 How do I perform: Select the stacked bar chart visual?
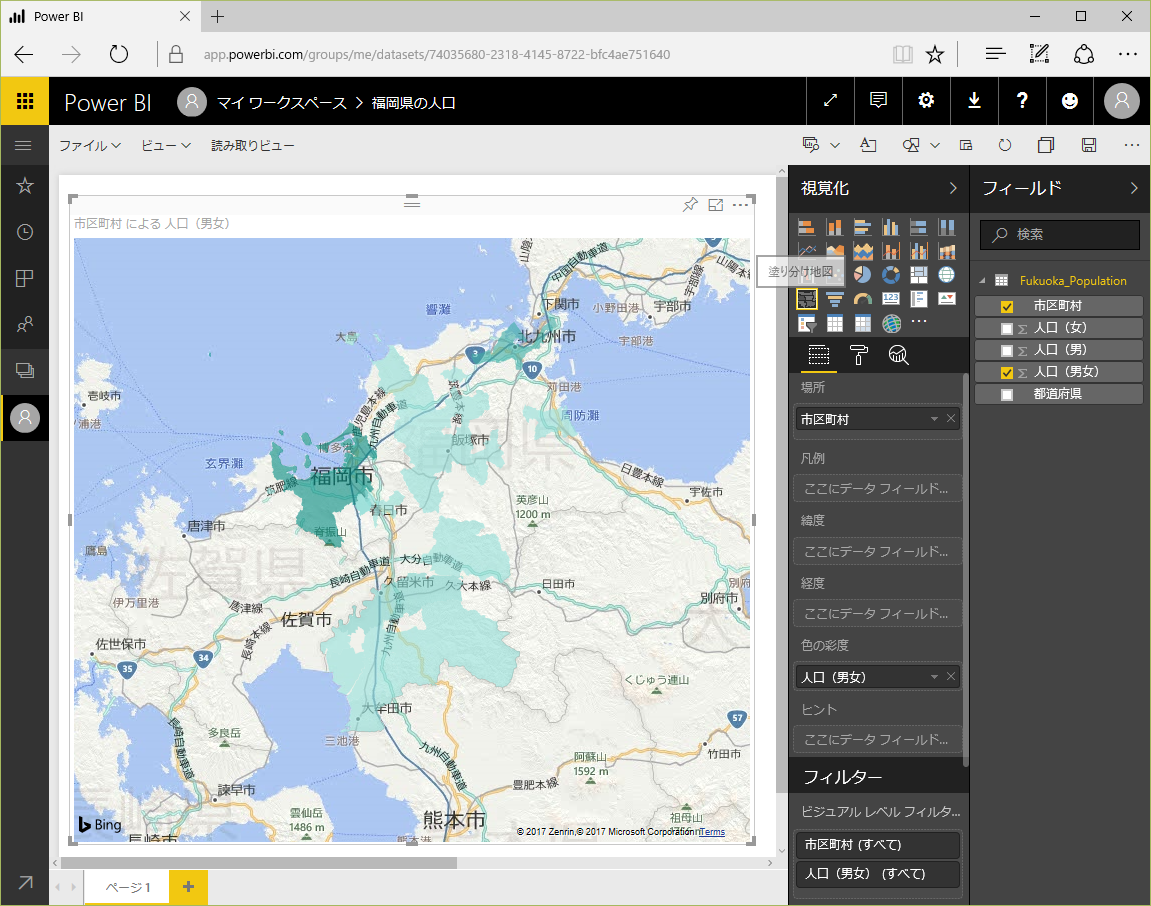806,228
